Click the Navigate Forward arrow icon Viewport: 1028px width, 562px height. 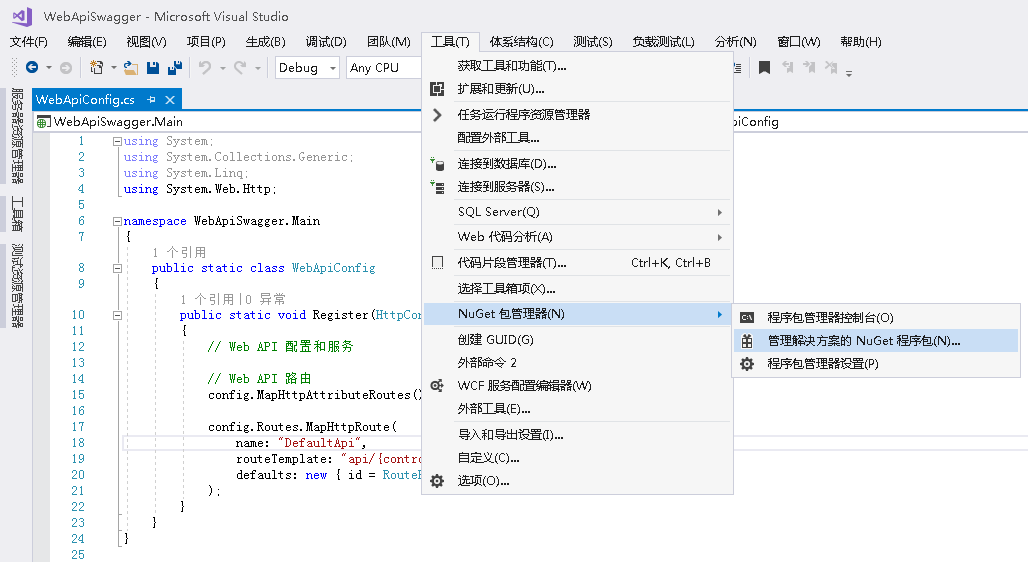pyautogui.click(x=66, y=68)
